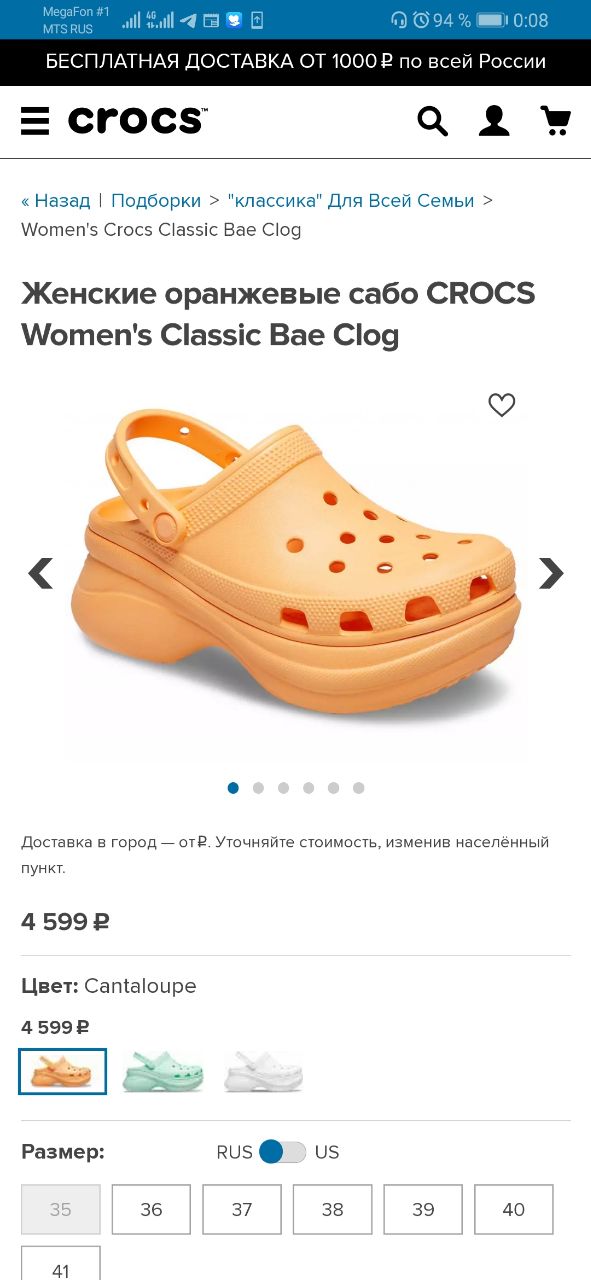The width and height of the screenshot is (591, 1280).
Task: Show next product photo with right arrow
Action: (551, 573)
